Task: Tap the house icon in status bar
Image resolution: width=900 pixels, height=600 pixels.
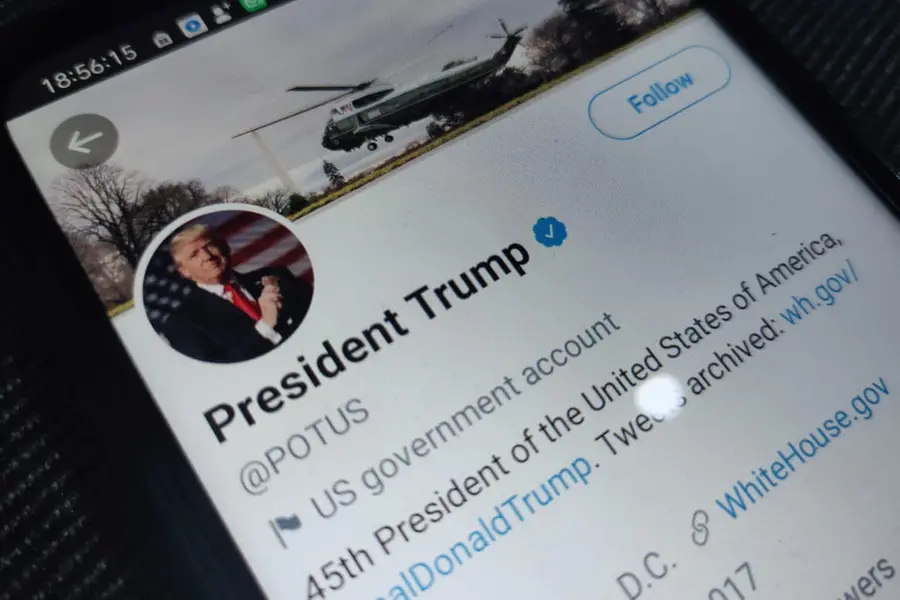Action: pos(162,40)
